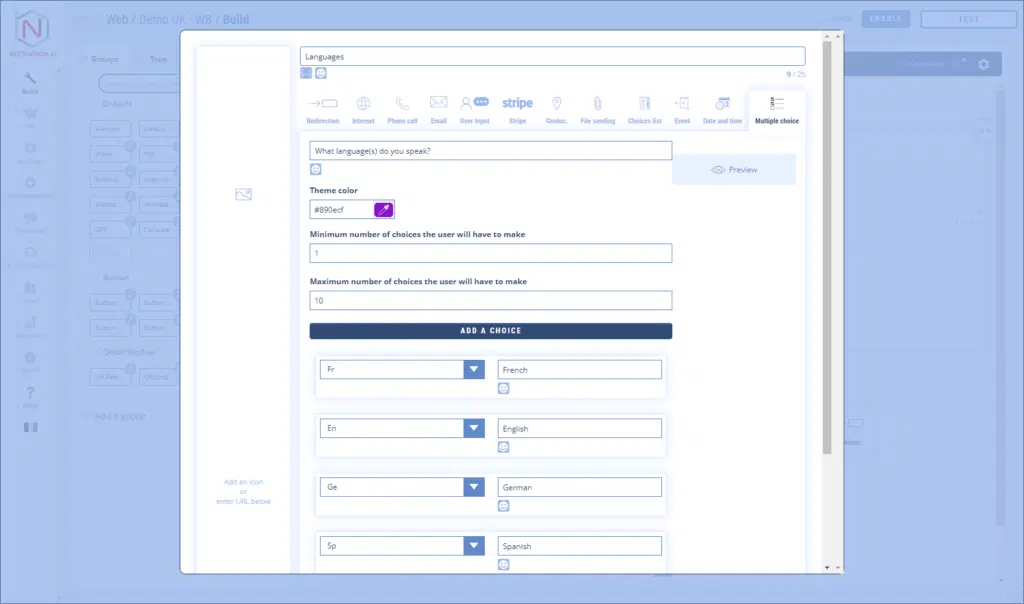Switch to the Multiple choice tab

[x=777, y=108]
